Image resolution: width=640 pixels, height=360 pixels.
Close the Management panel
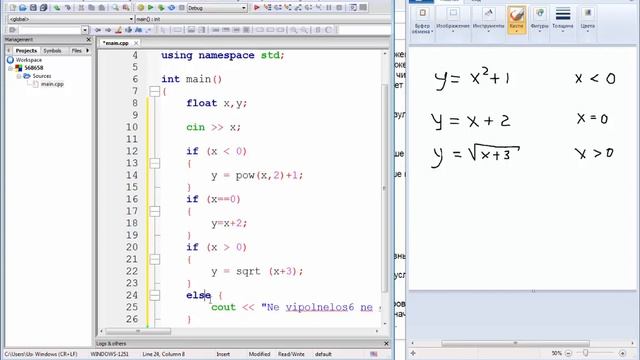point(89,40)
